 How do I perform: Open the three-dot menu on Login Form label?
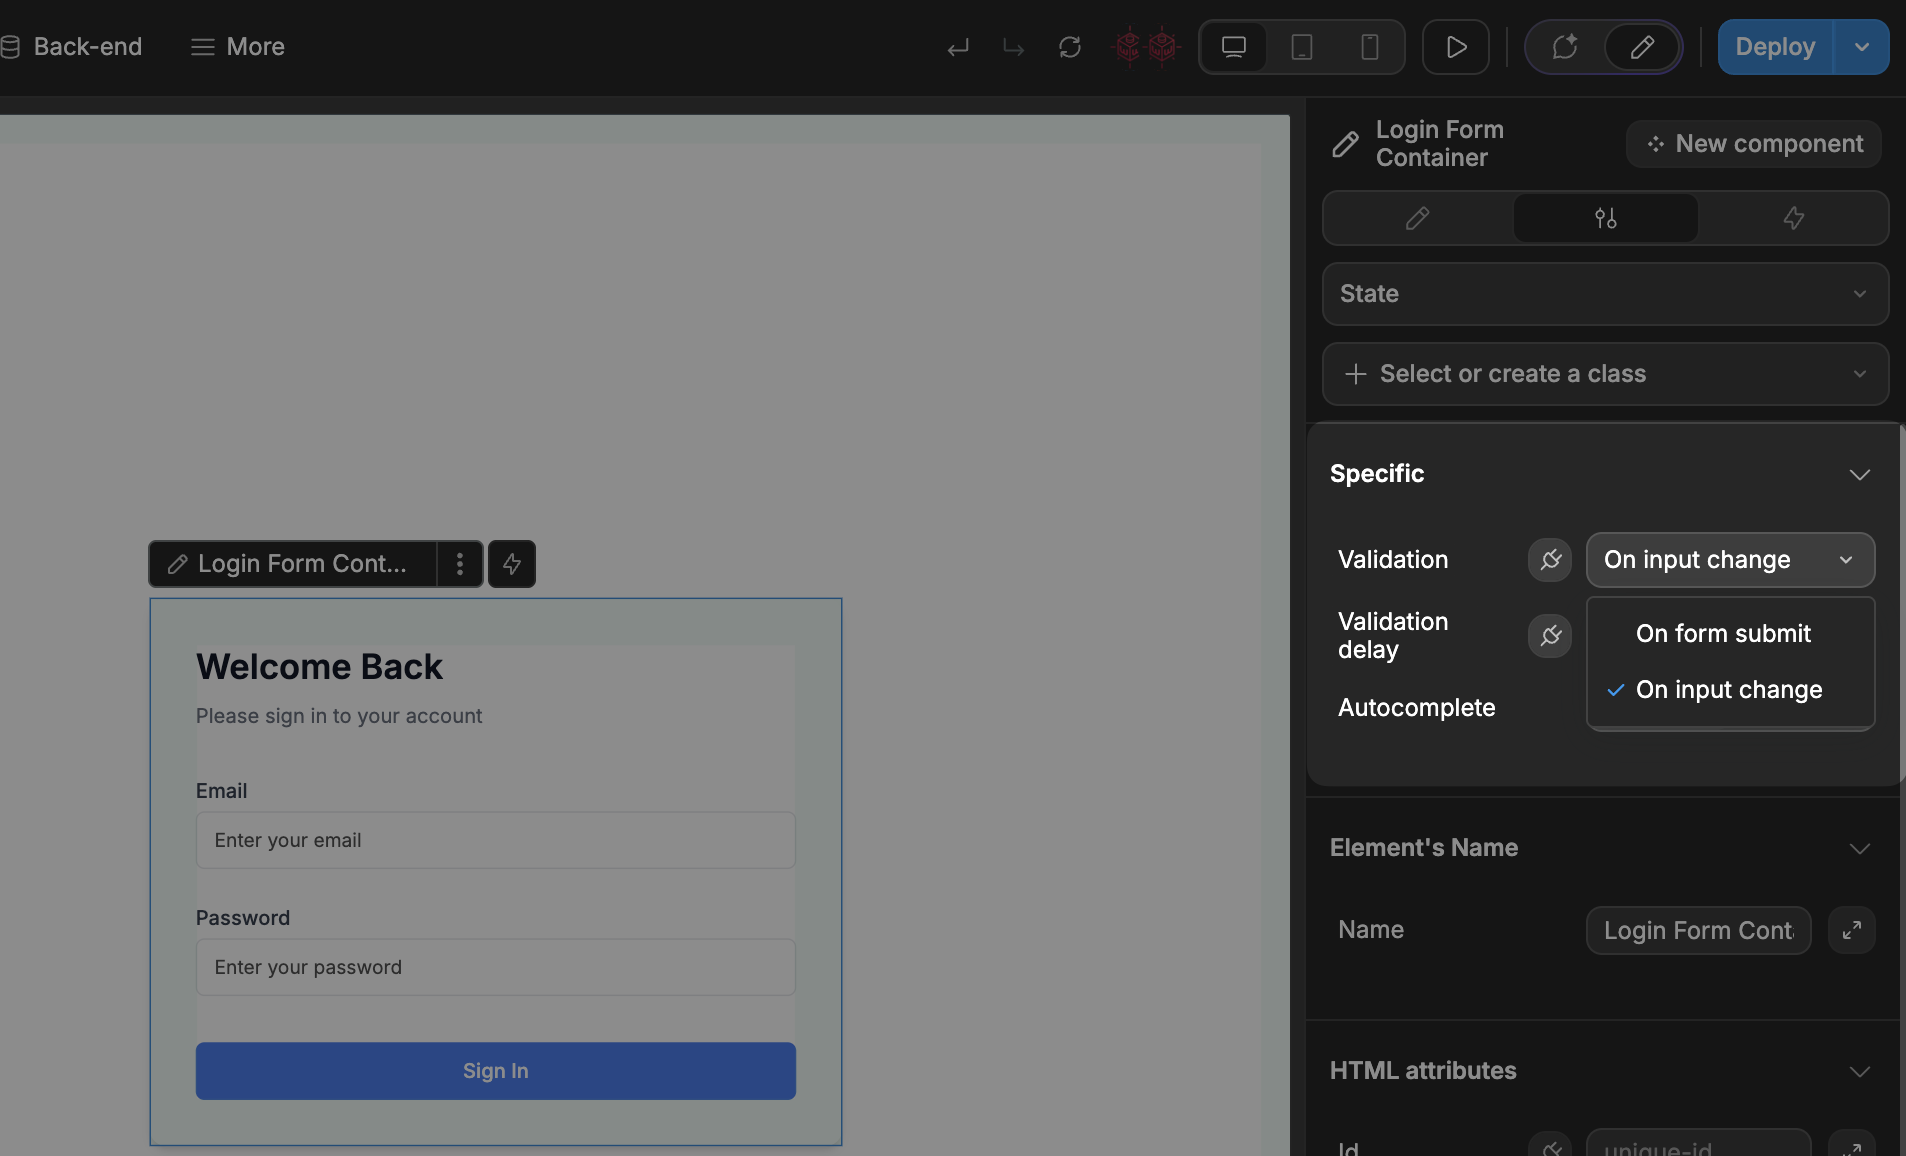[x=460, y=564]
